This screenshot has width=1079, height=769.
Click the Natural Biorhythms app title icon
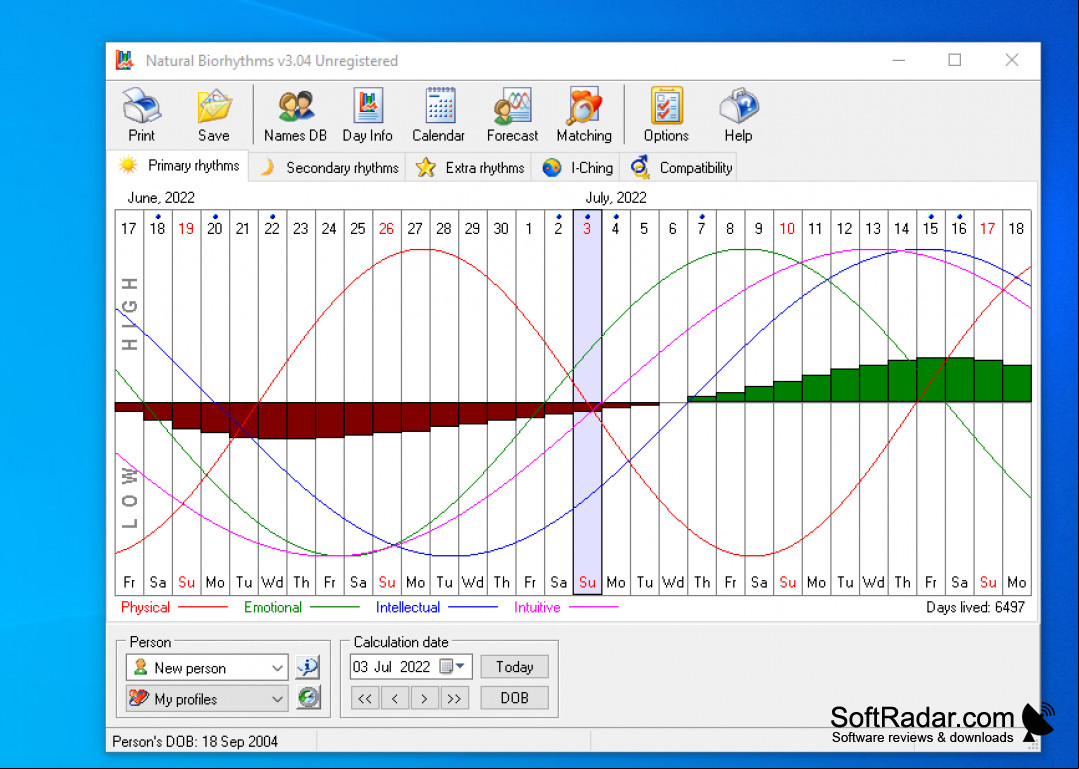click(125, 61)
